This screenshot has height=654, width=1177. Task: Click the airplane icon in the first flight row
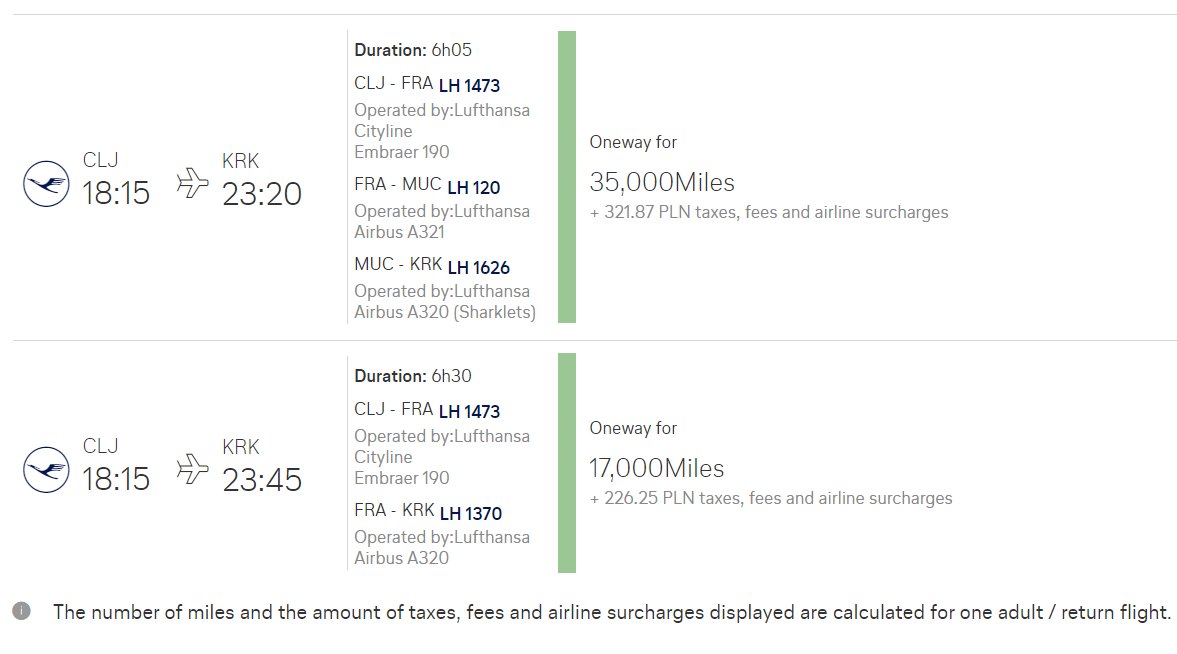pos(192,182)
